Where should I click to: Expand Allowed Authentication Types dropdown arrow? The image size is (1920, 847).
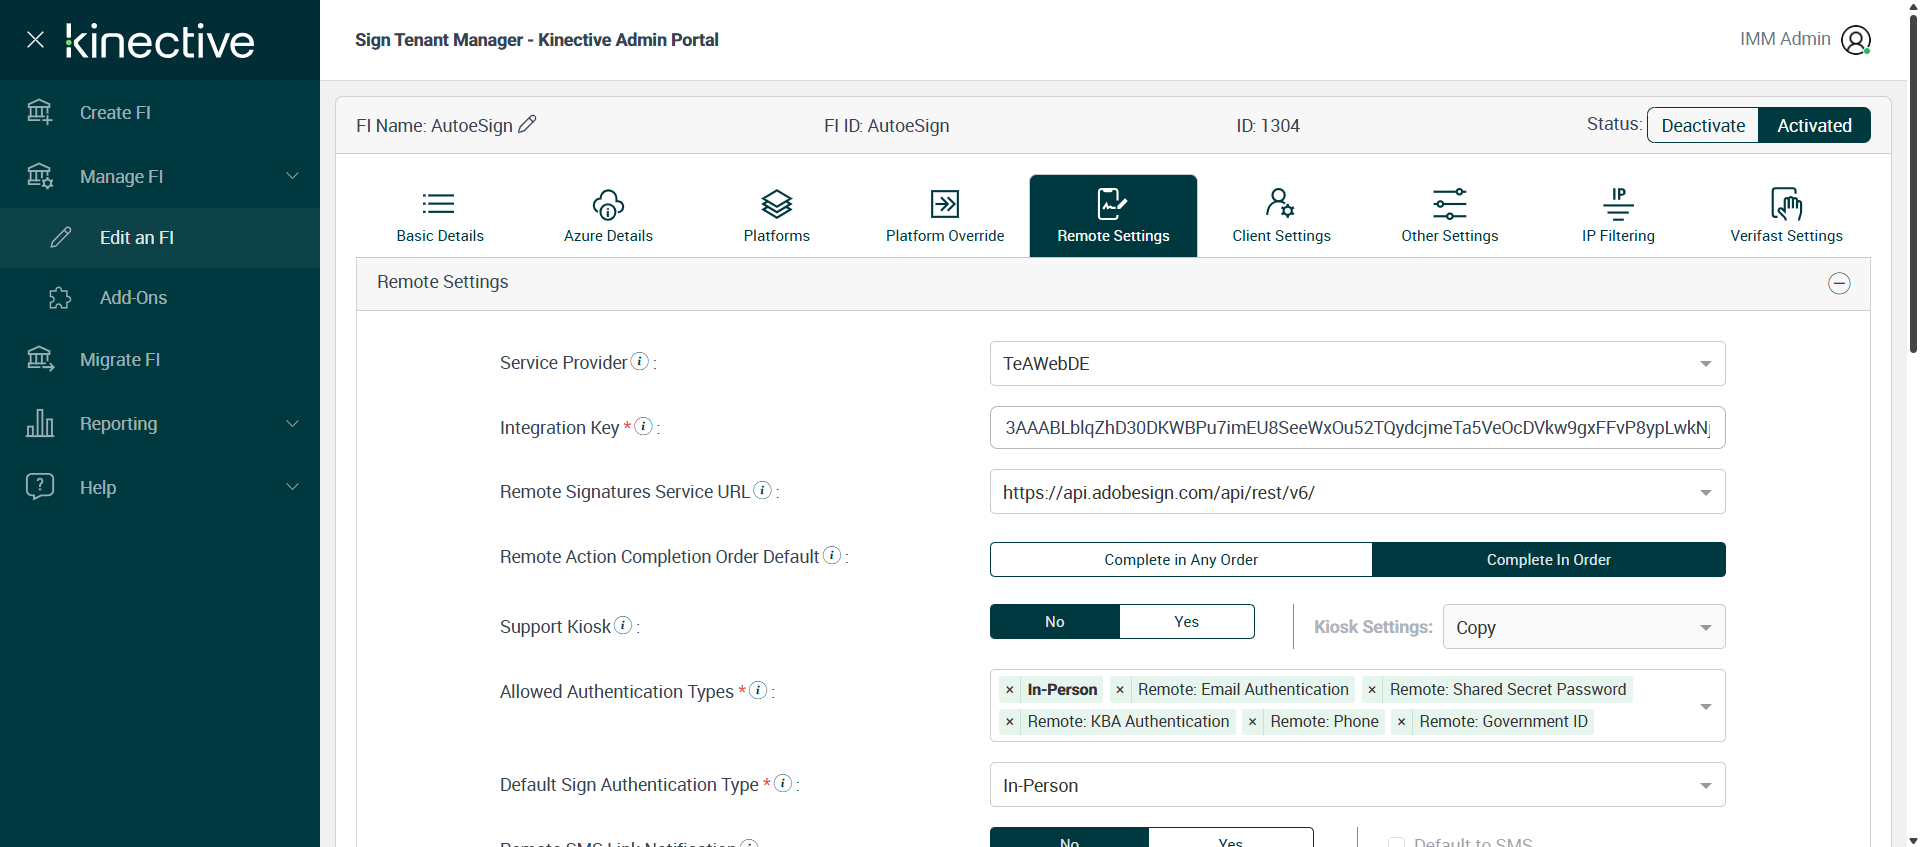(1706, 706)
